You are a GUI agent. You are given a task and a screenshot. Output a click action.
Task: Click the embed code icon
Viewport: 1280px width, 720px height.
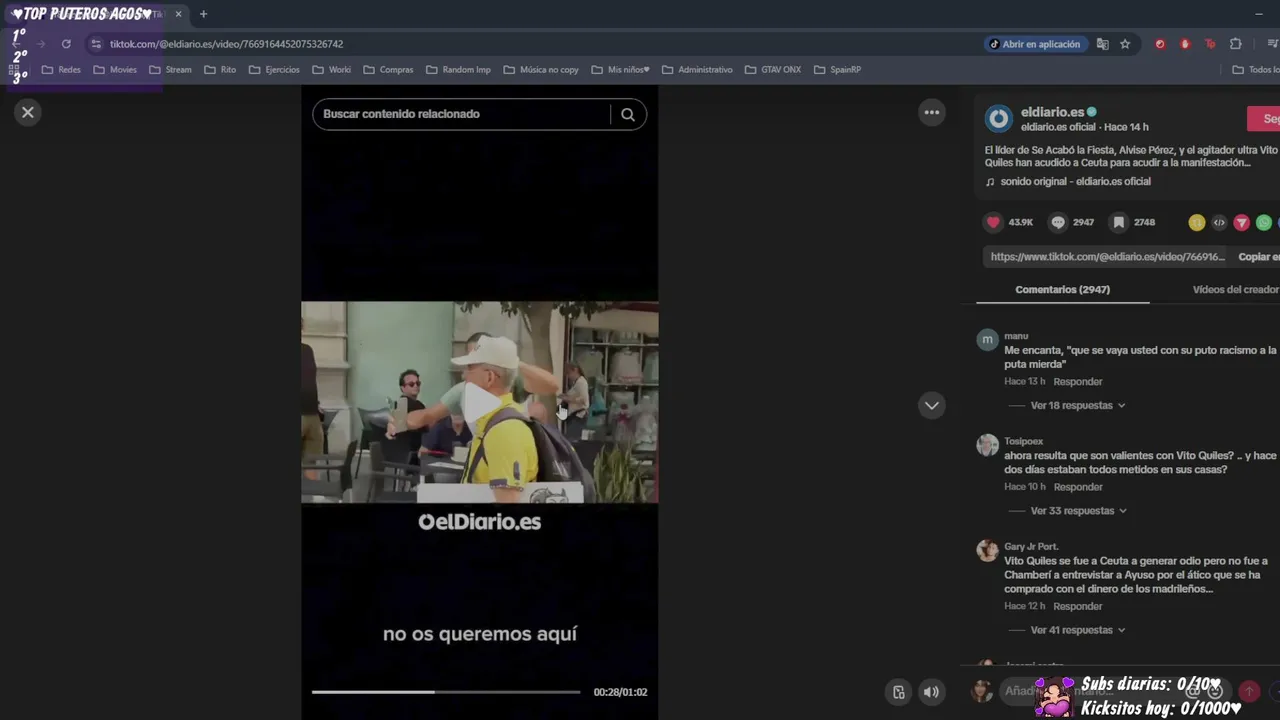1219,223
